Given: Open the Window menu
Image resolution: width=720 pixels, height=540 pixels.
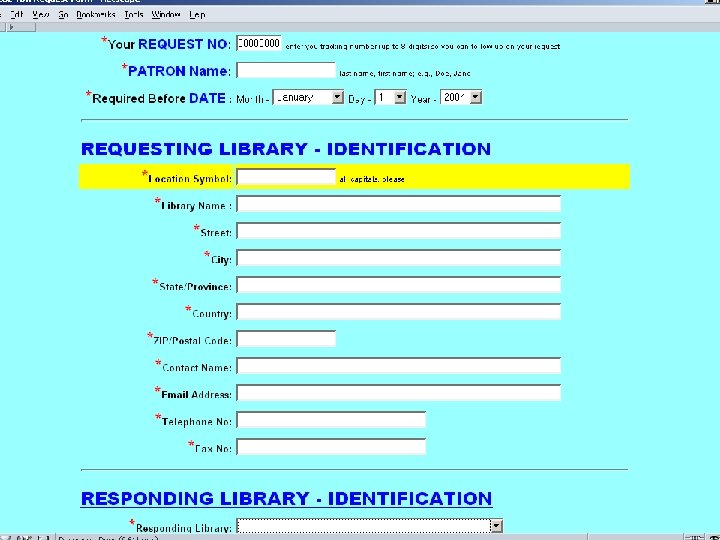Looking at the screenshot, I should point(166,15).
